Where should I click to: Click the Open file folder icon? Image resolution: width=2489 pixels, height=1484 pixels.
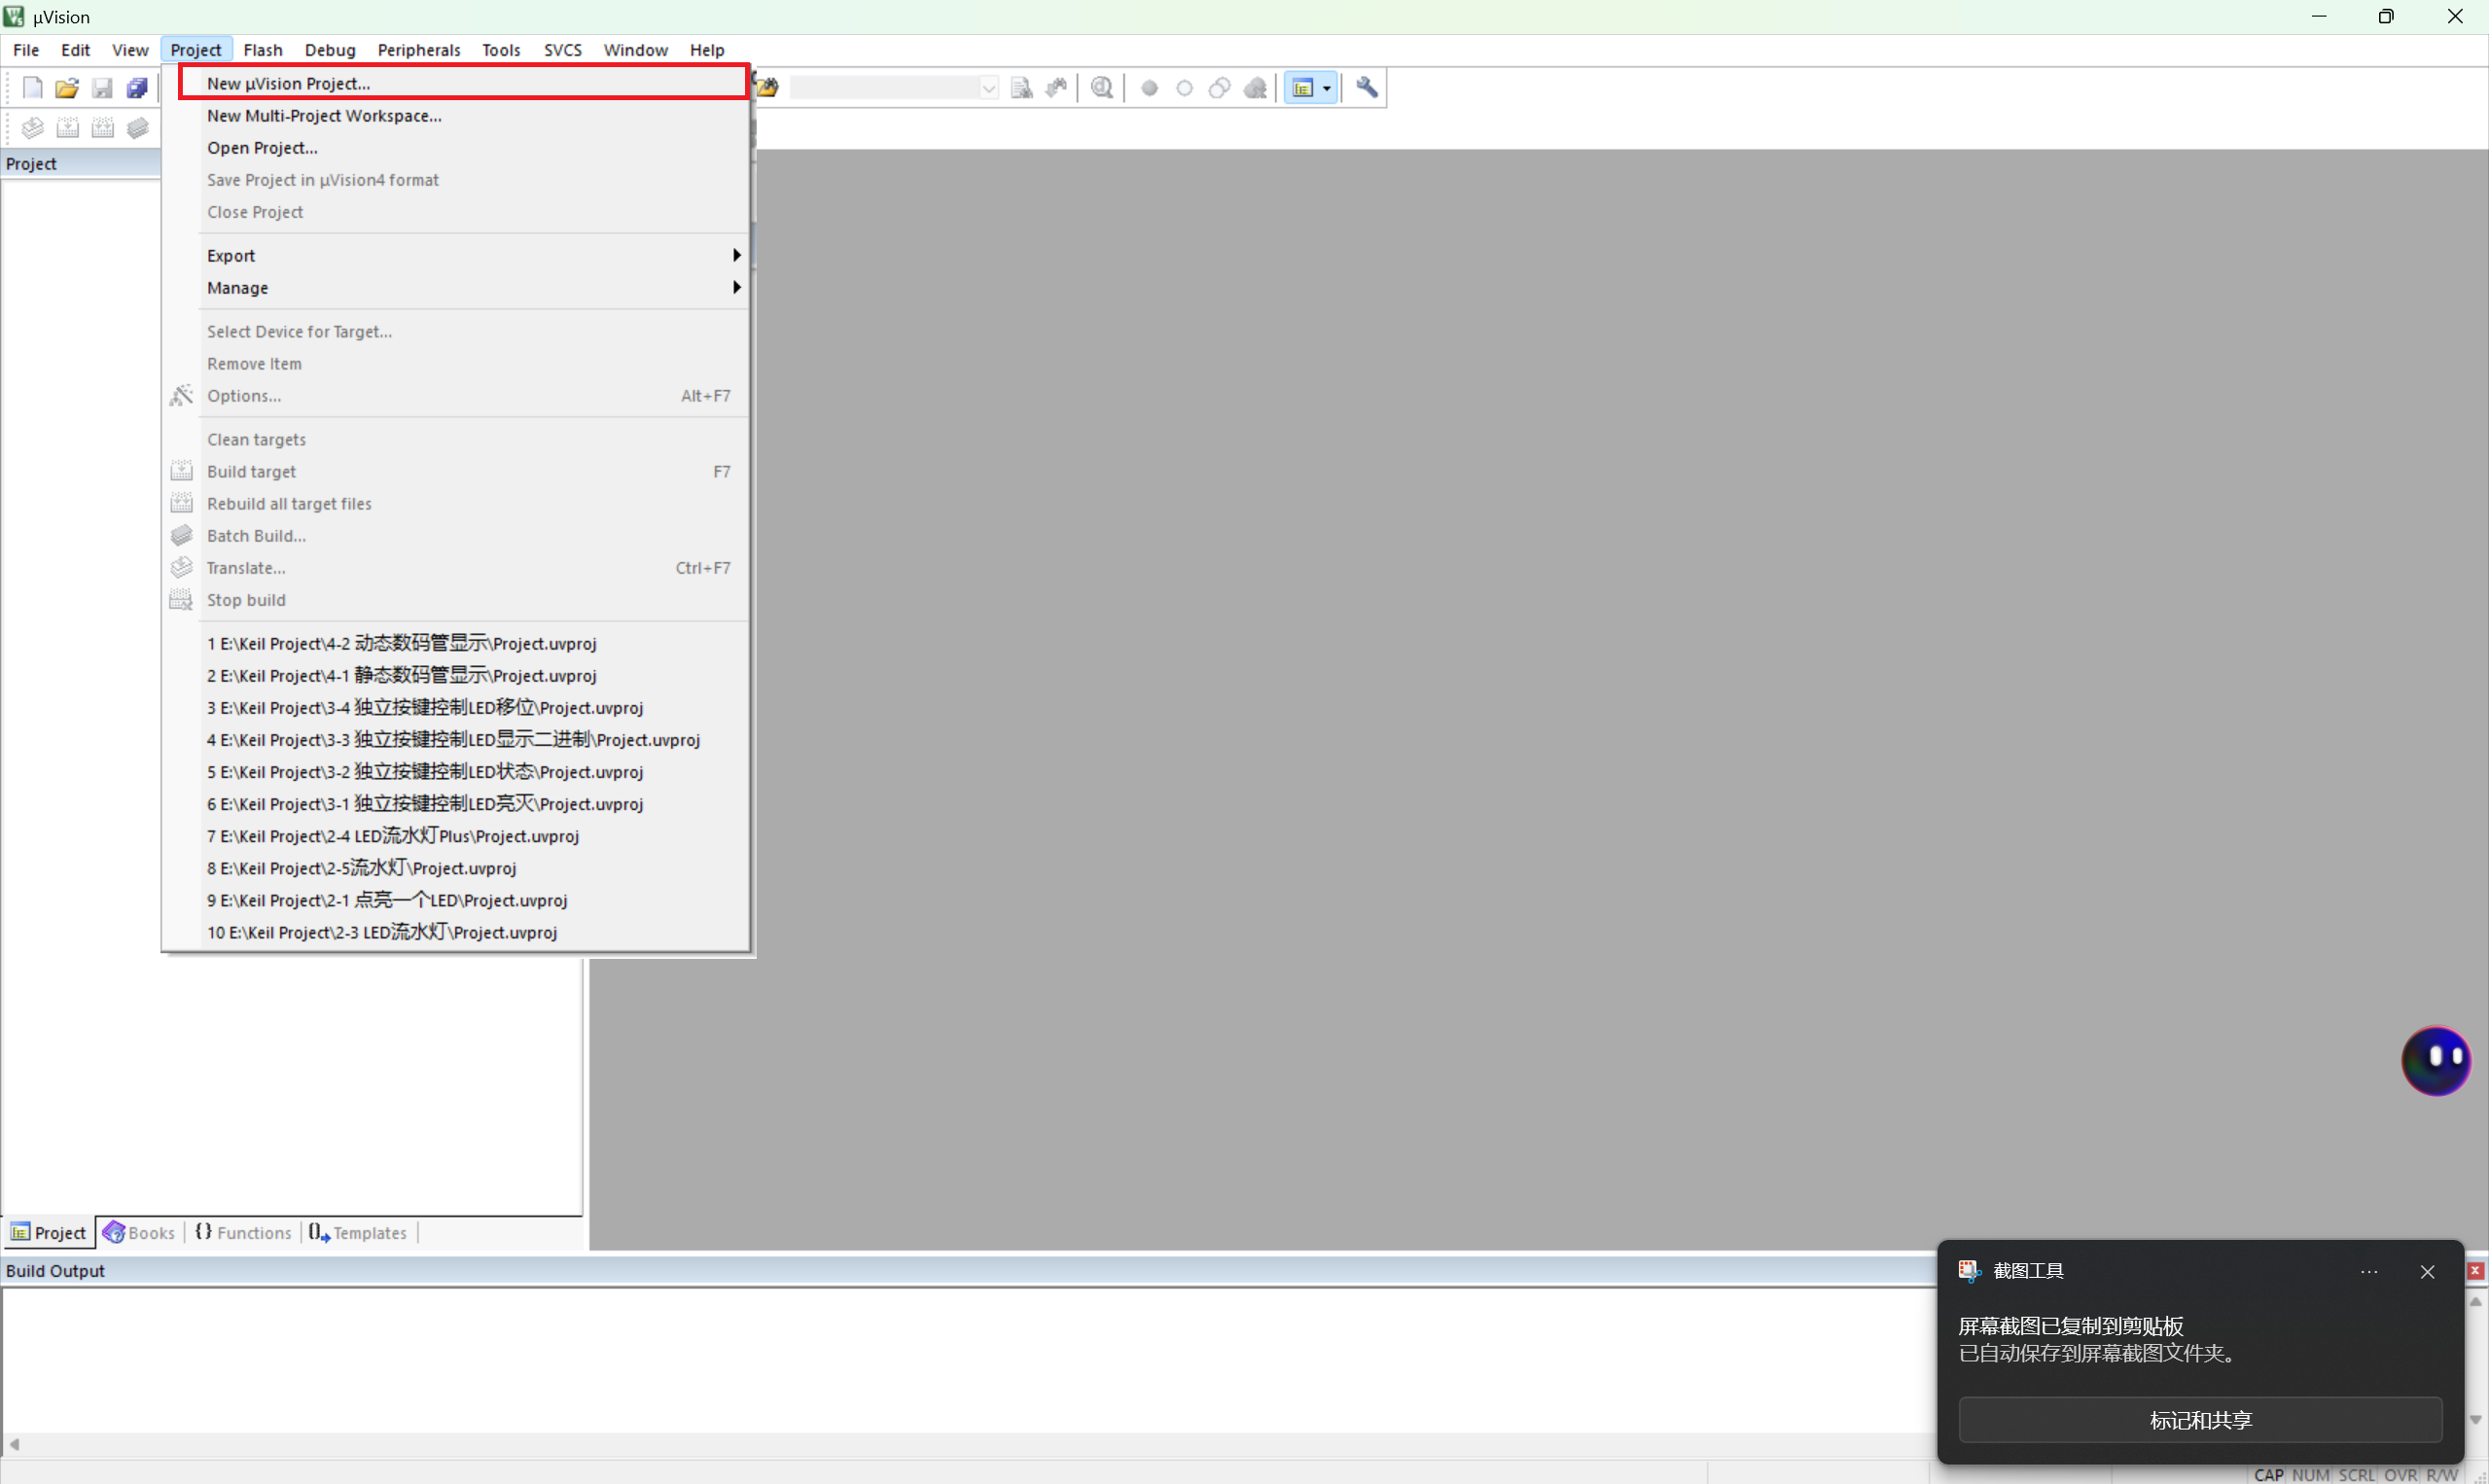click(67, 88)
